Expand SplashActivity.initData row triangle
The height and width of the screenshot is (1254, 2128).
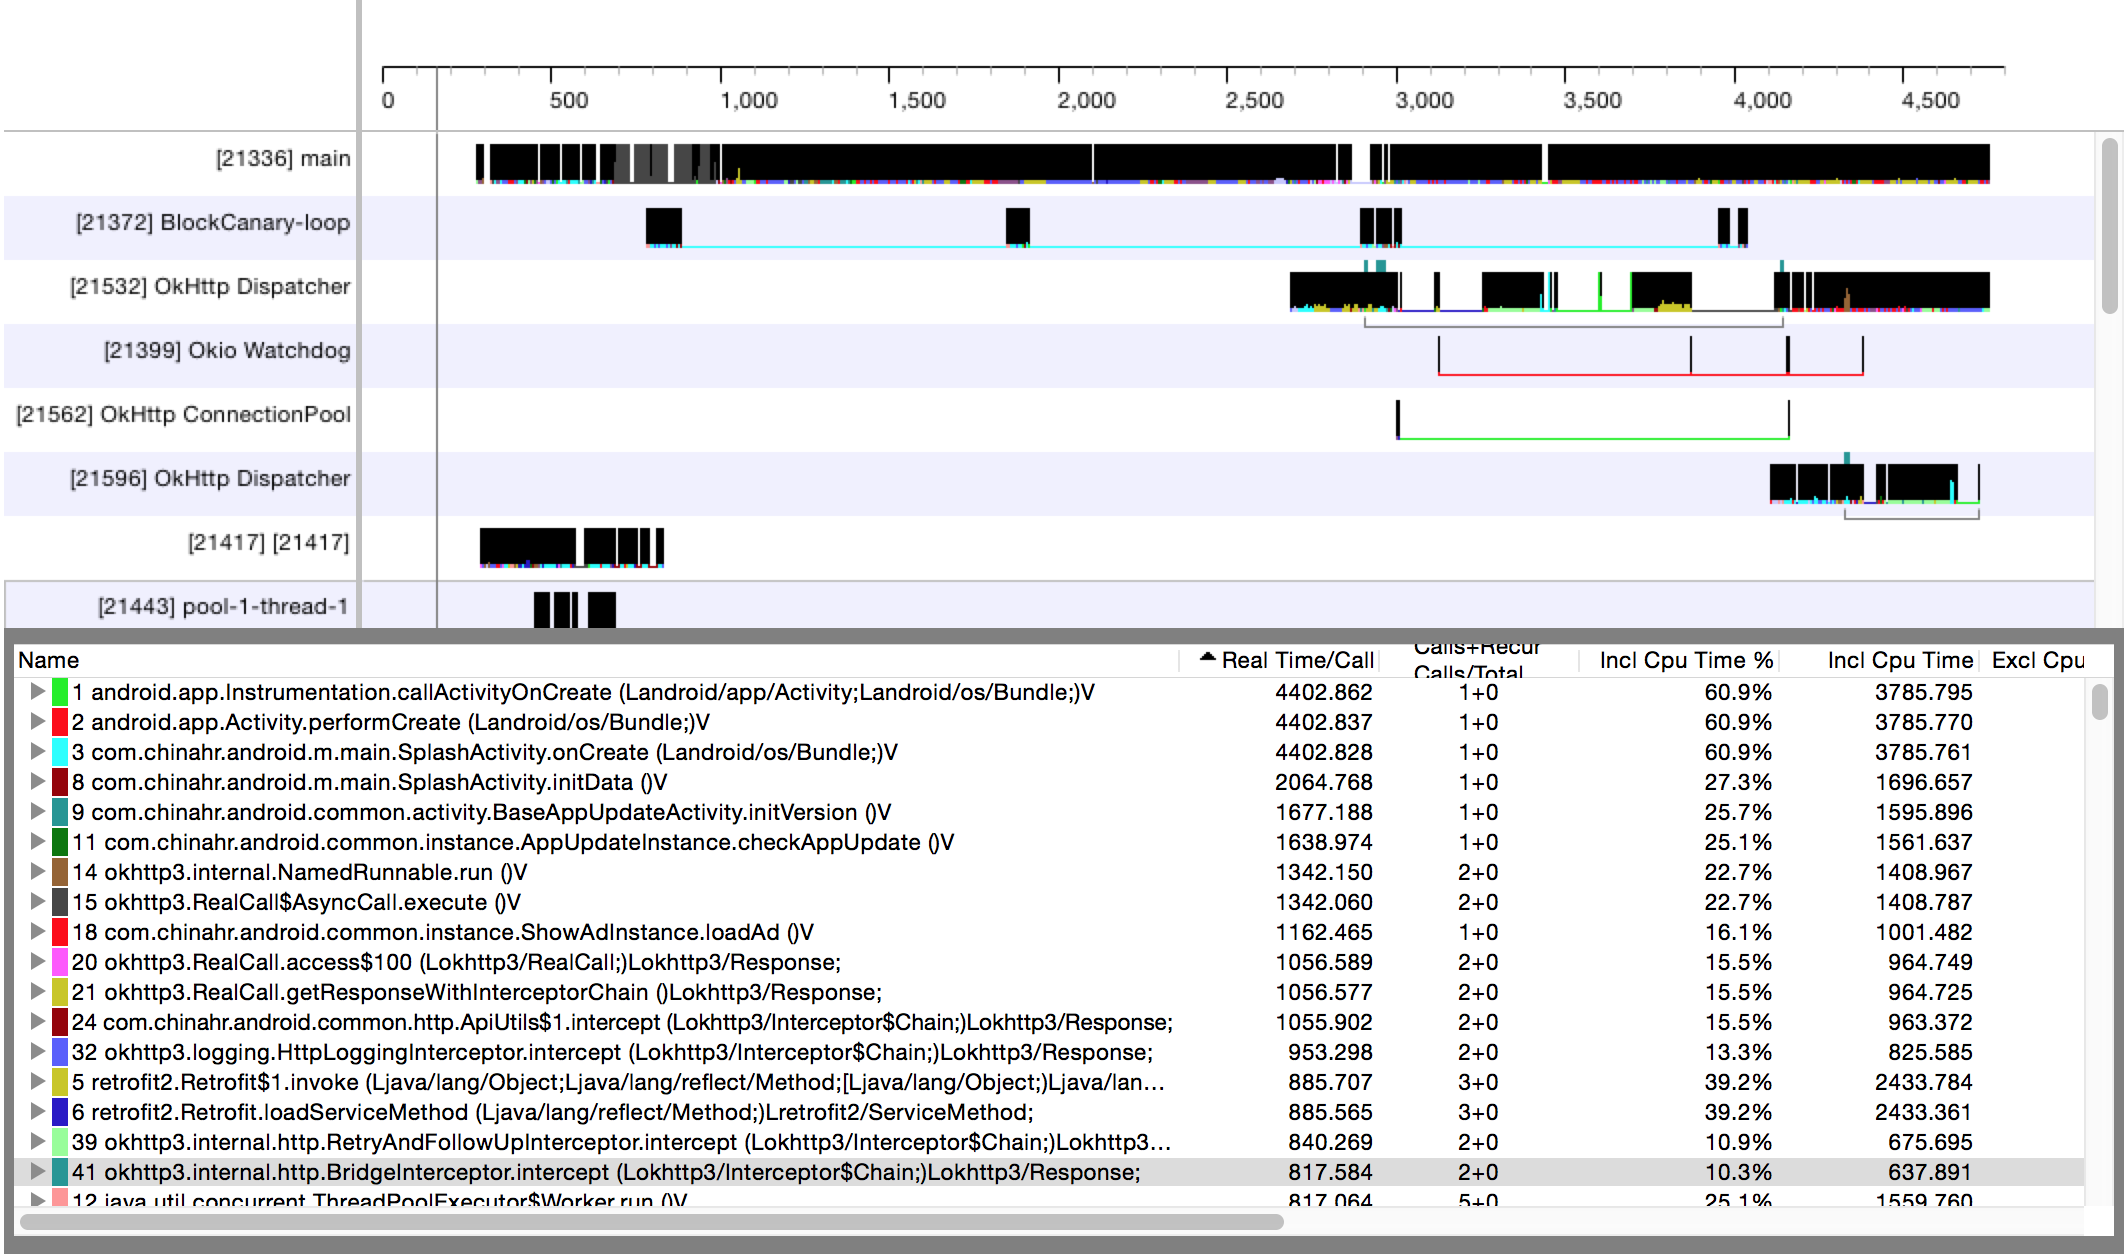(x=37, y=781)
